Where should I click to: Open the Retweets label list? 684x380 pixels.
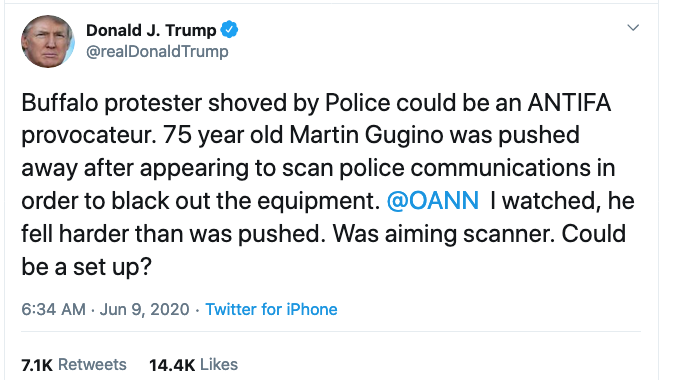point(92,364)
